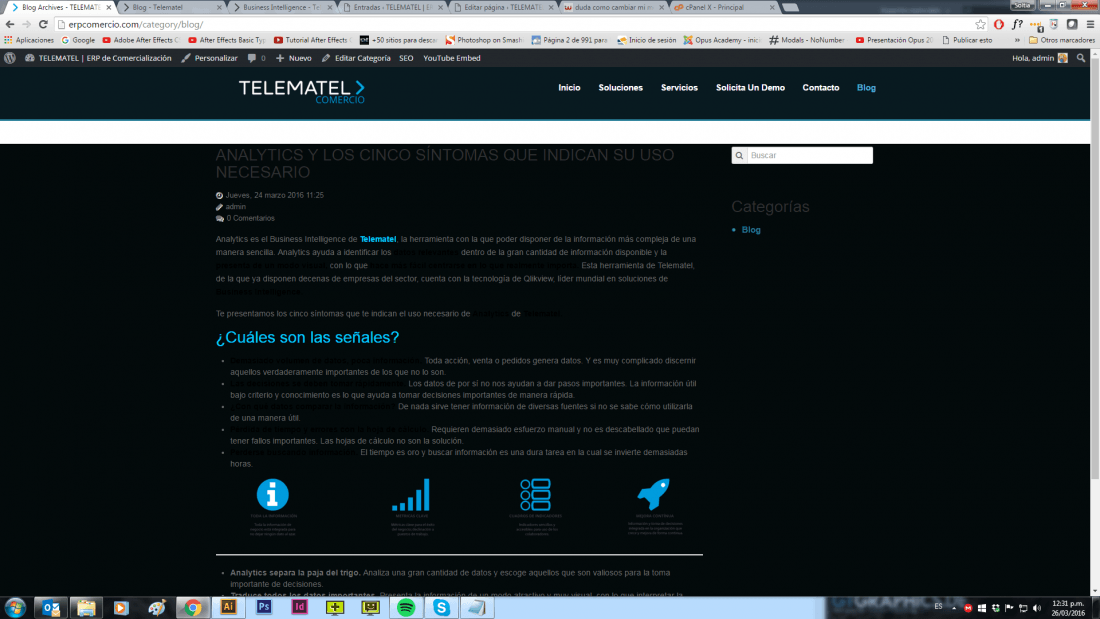
Task: Open Soluciones in site navigation
Action: tap(620, 88)
